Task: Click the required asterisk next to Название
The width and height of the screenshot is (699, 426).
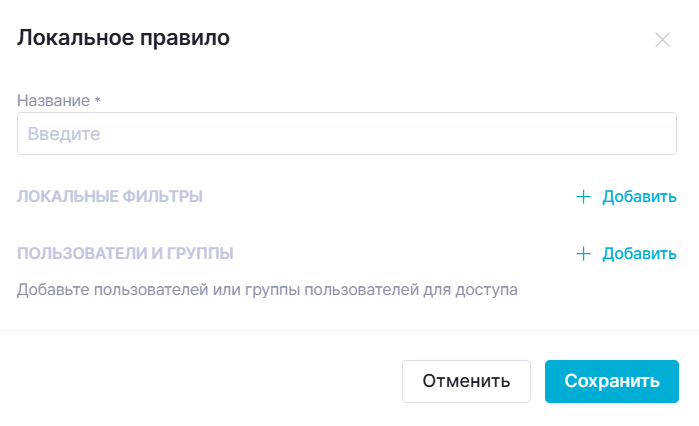Action: 98,100
